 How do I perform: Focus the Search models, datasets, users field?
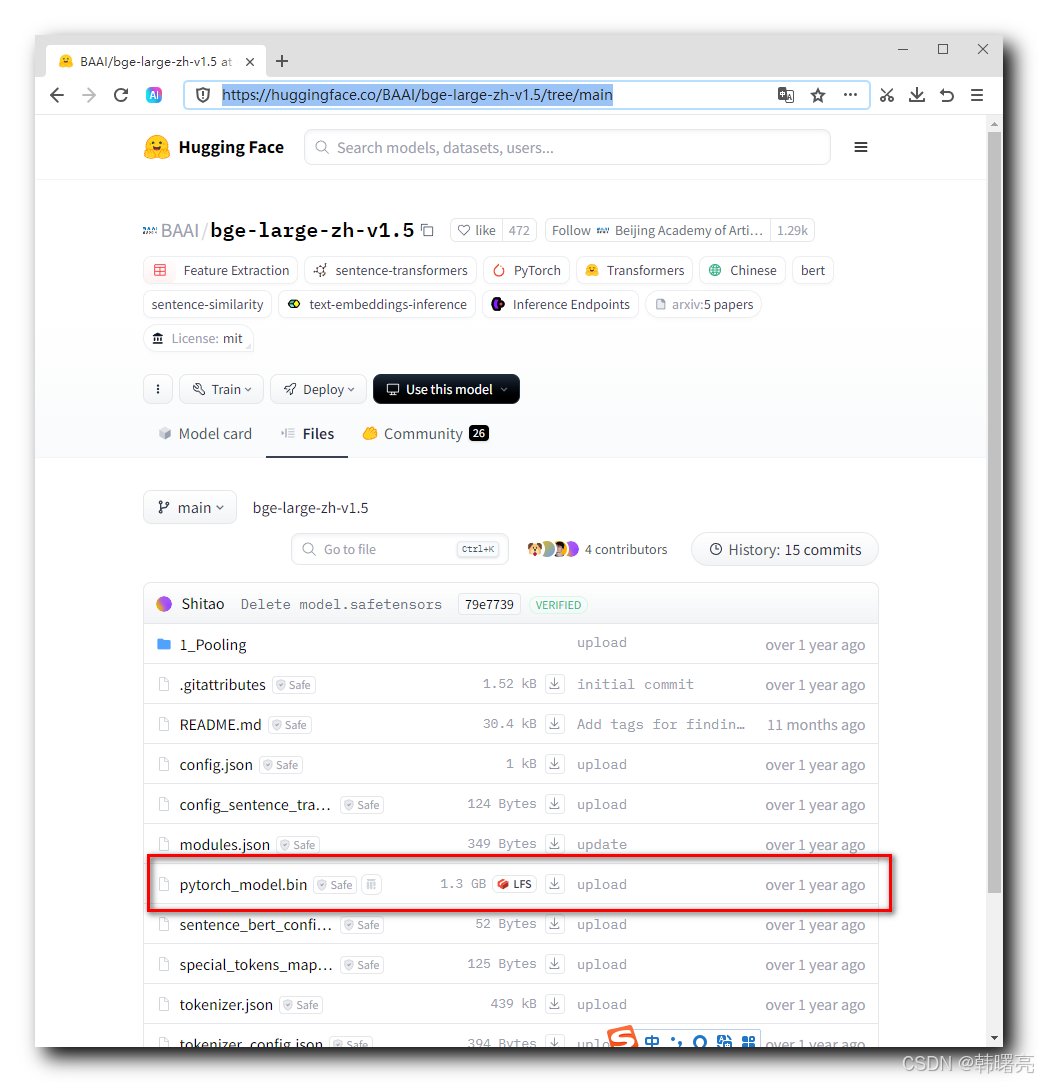[567, 148]
